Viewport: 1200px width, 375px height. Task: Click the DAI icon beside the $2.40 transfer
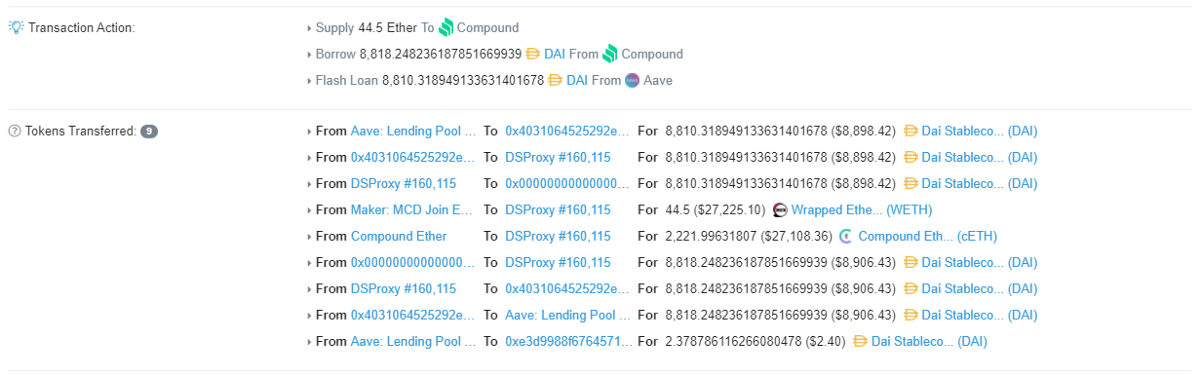[x=860, y=341]
